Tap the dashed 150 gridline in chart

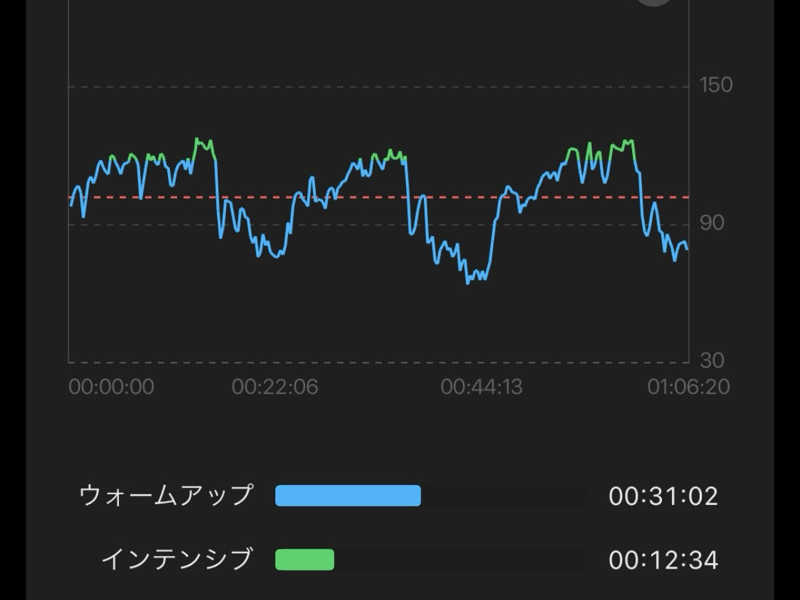pos(380,87)
